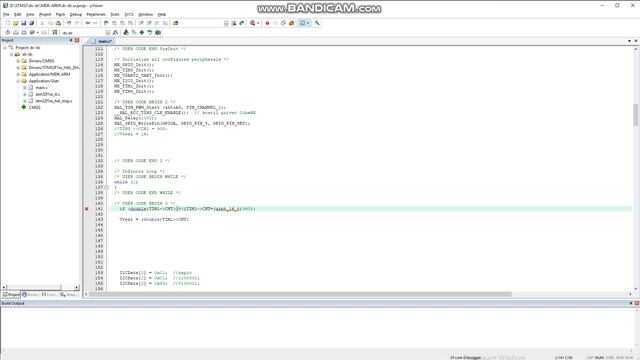Expand the Drivers/CMSIS group
Image resolution: width=640 pixels, height=360 pixels.
click(x=18, y=61)
